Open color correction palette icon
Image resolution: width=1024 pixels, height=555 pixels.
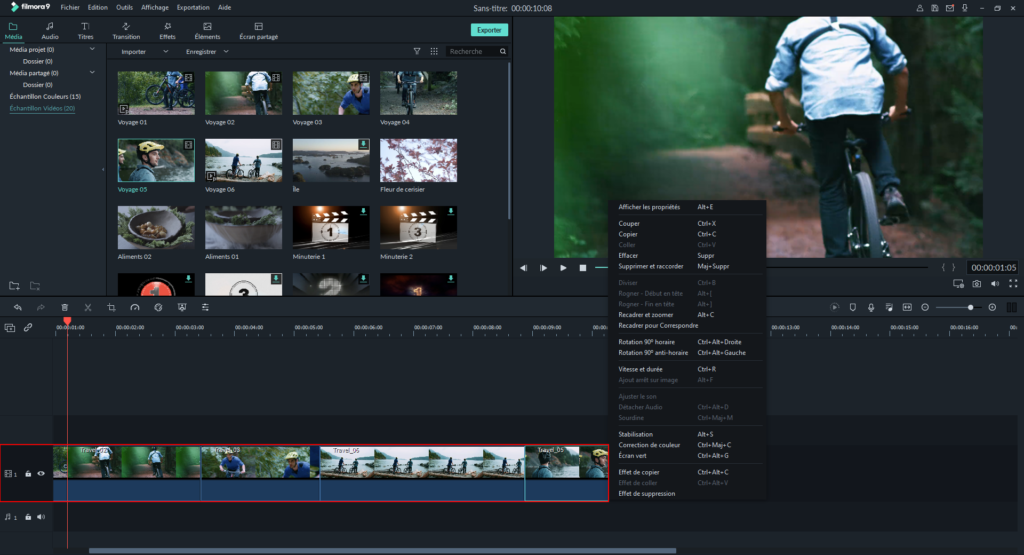pyautogui.click(x=158, y=308)
